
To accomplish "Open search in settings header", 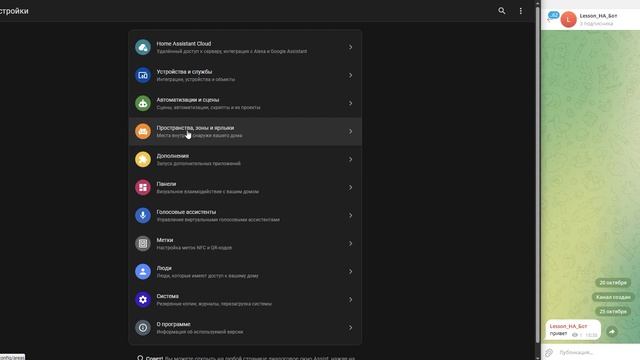I will click(502, 11).
